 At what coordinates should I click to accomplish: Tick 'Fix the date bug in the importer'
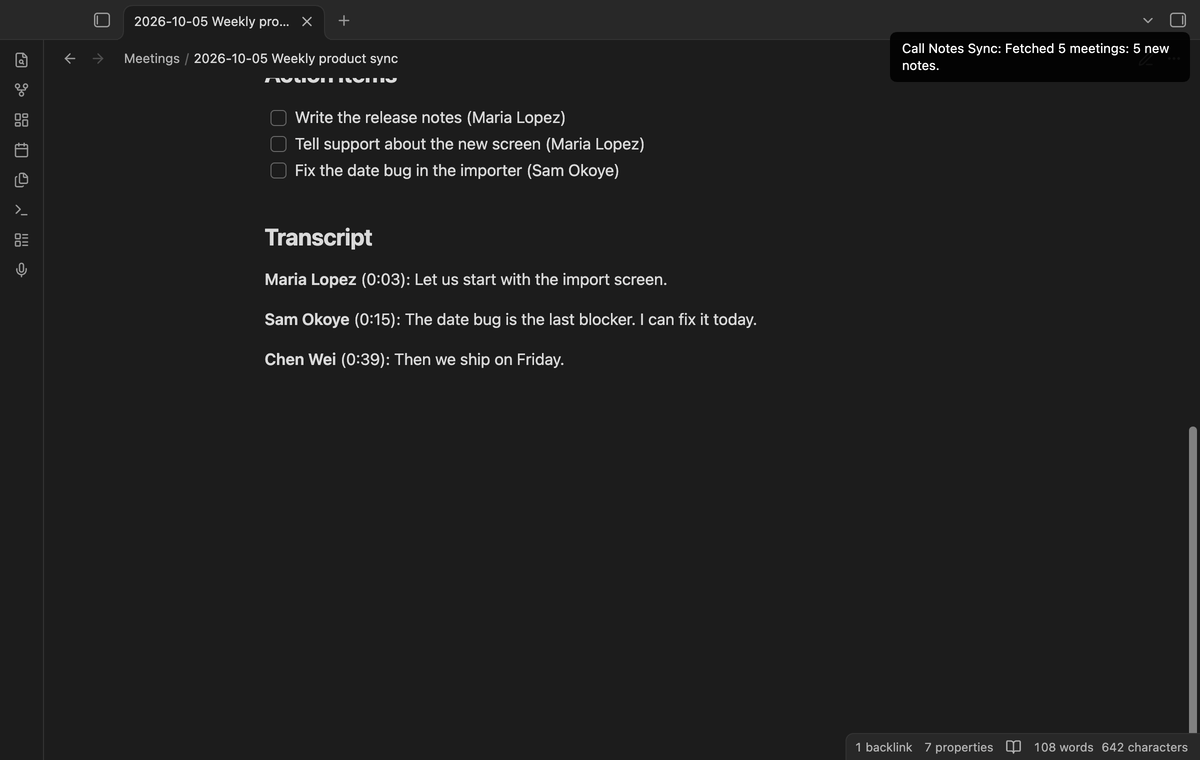point(279,171)
